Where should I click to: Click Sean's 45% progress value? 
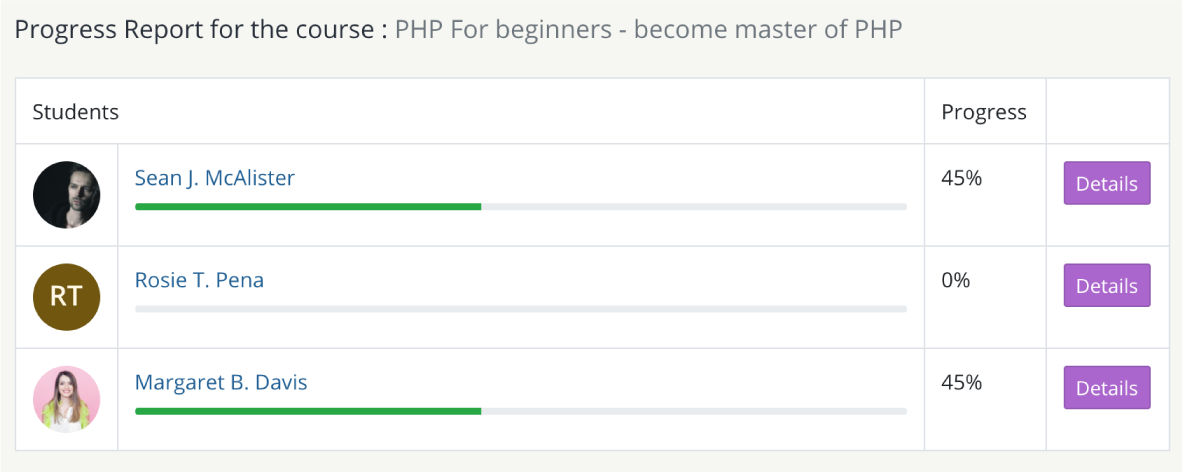click(961, 179)
